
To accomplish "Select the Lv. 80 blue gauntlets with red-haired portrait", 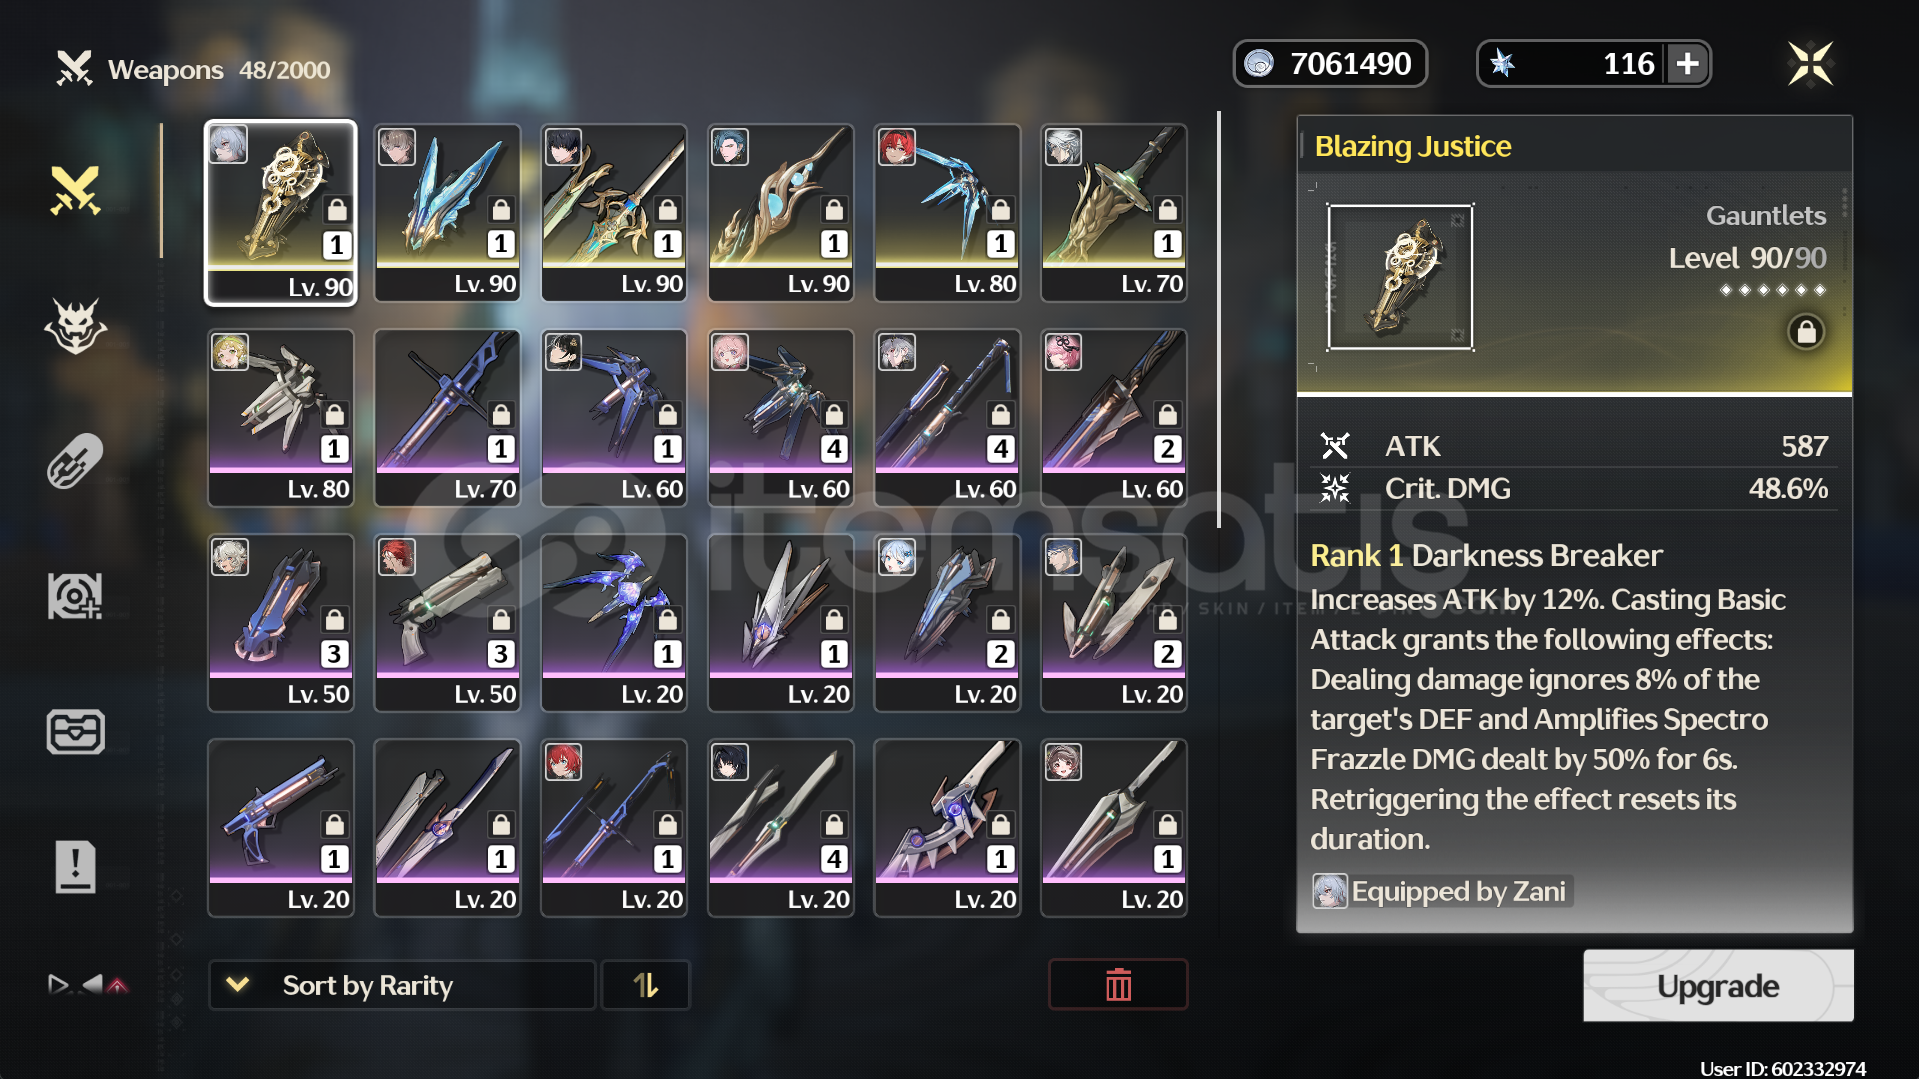I will click(947, 212).
